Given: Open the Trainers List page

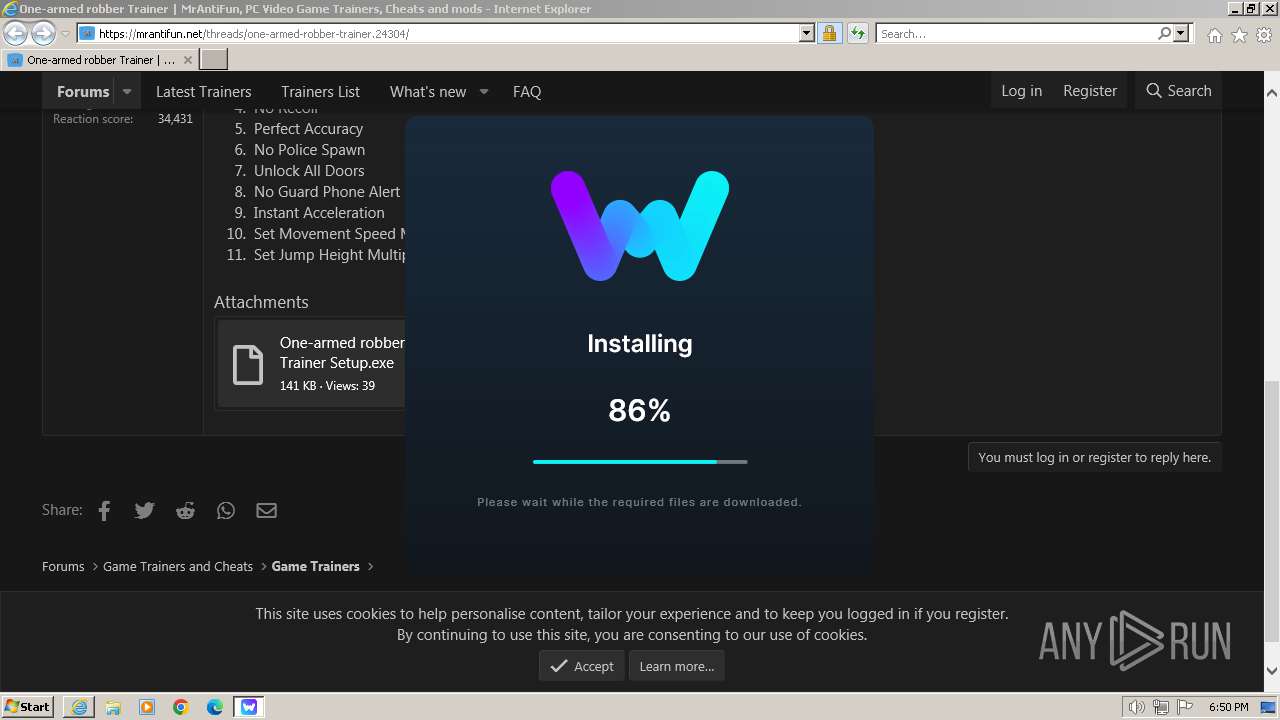Looking at the screenshot, I should pos(320,91).
